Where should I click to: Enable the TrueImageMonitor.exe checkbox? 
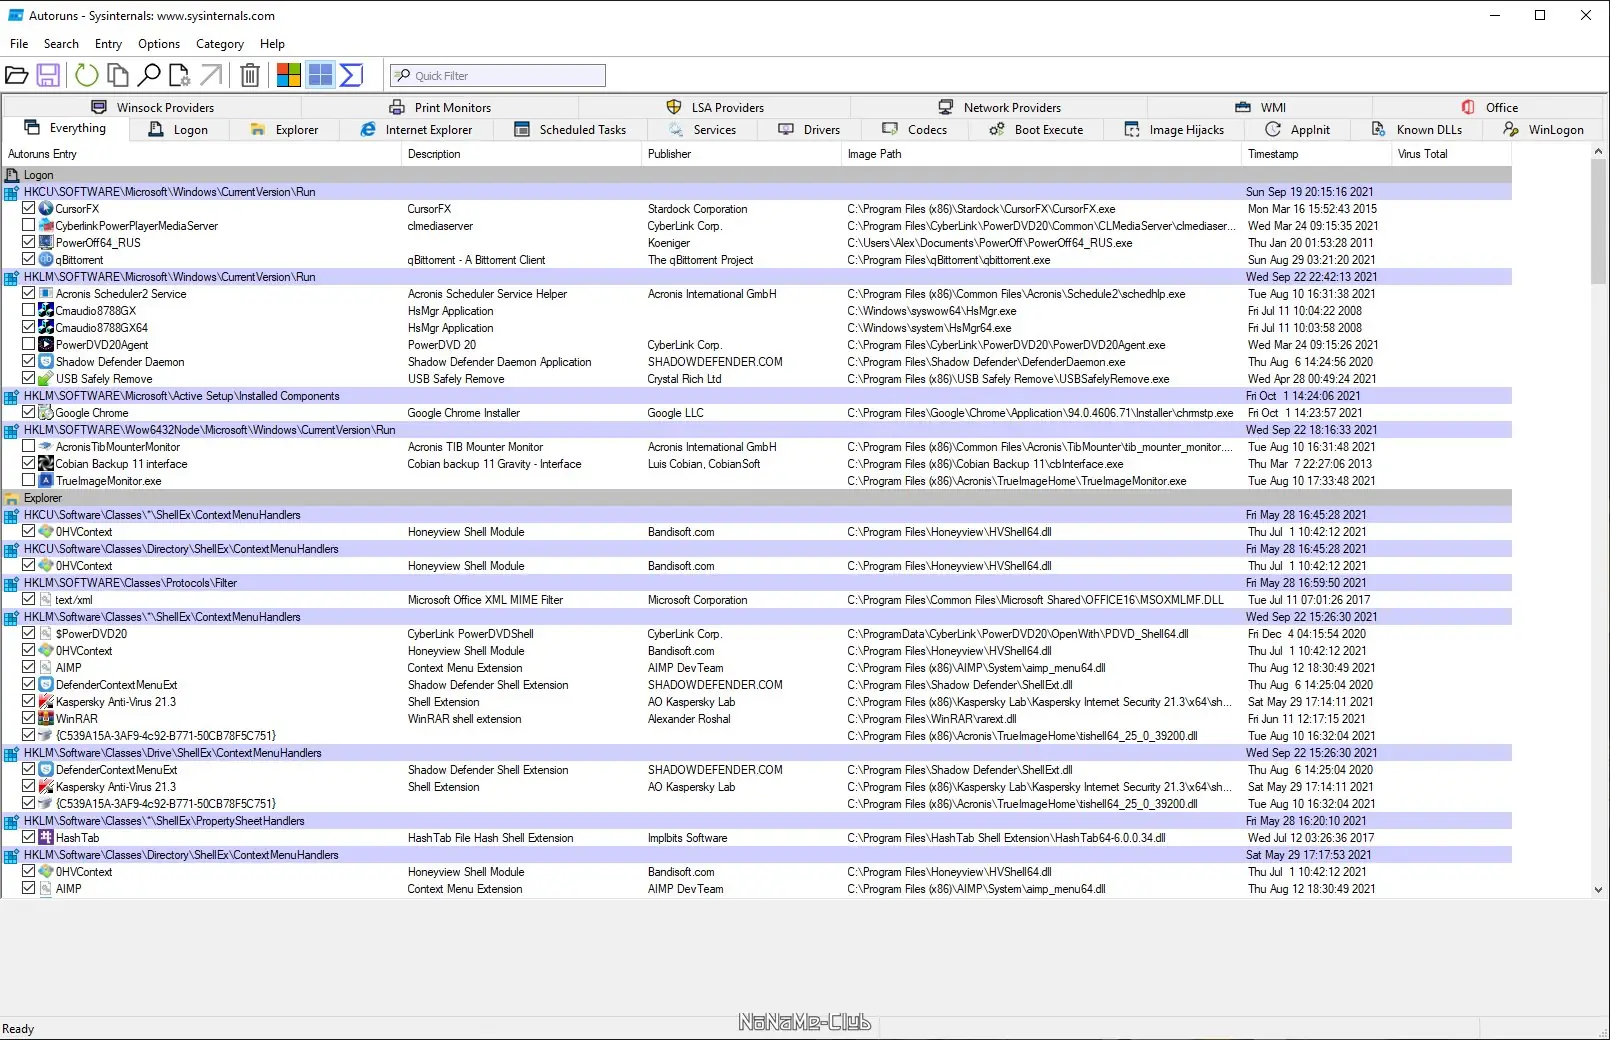tap(29, 481)
